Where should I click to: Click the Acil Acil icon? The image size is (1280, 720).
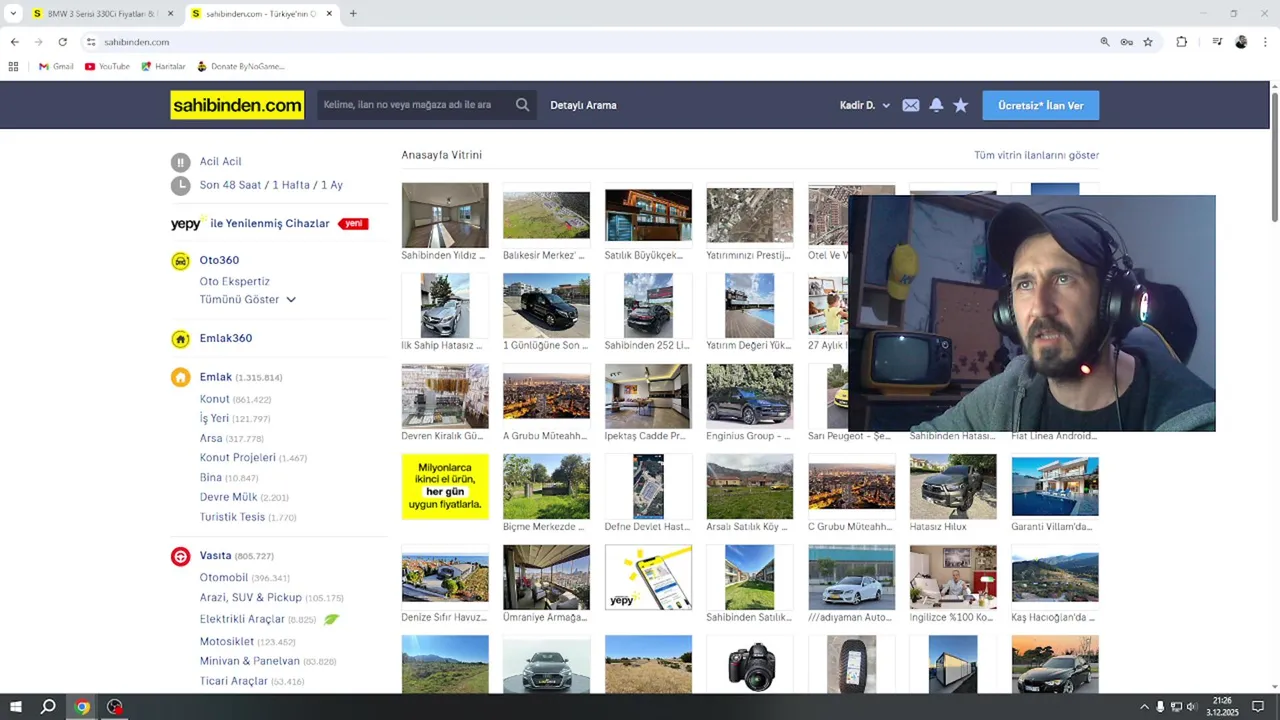180,162
